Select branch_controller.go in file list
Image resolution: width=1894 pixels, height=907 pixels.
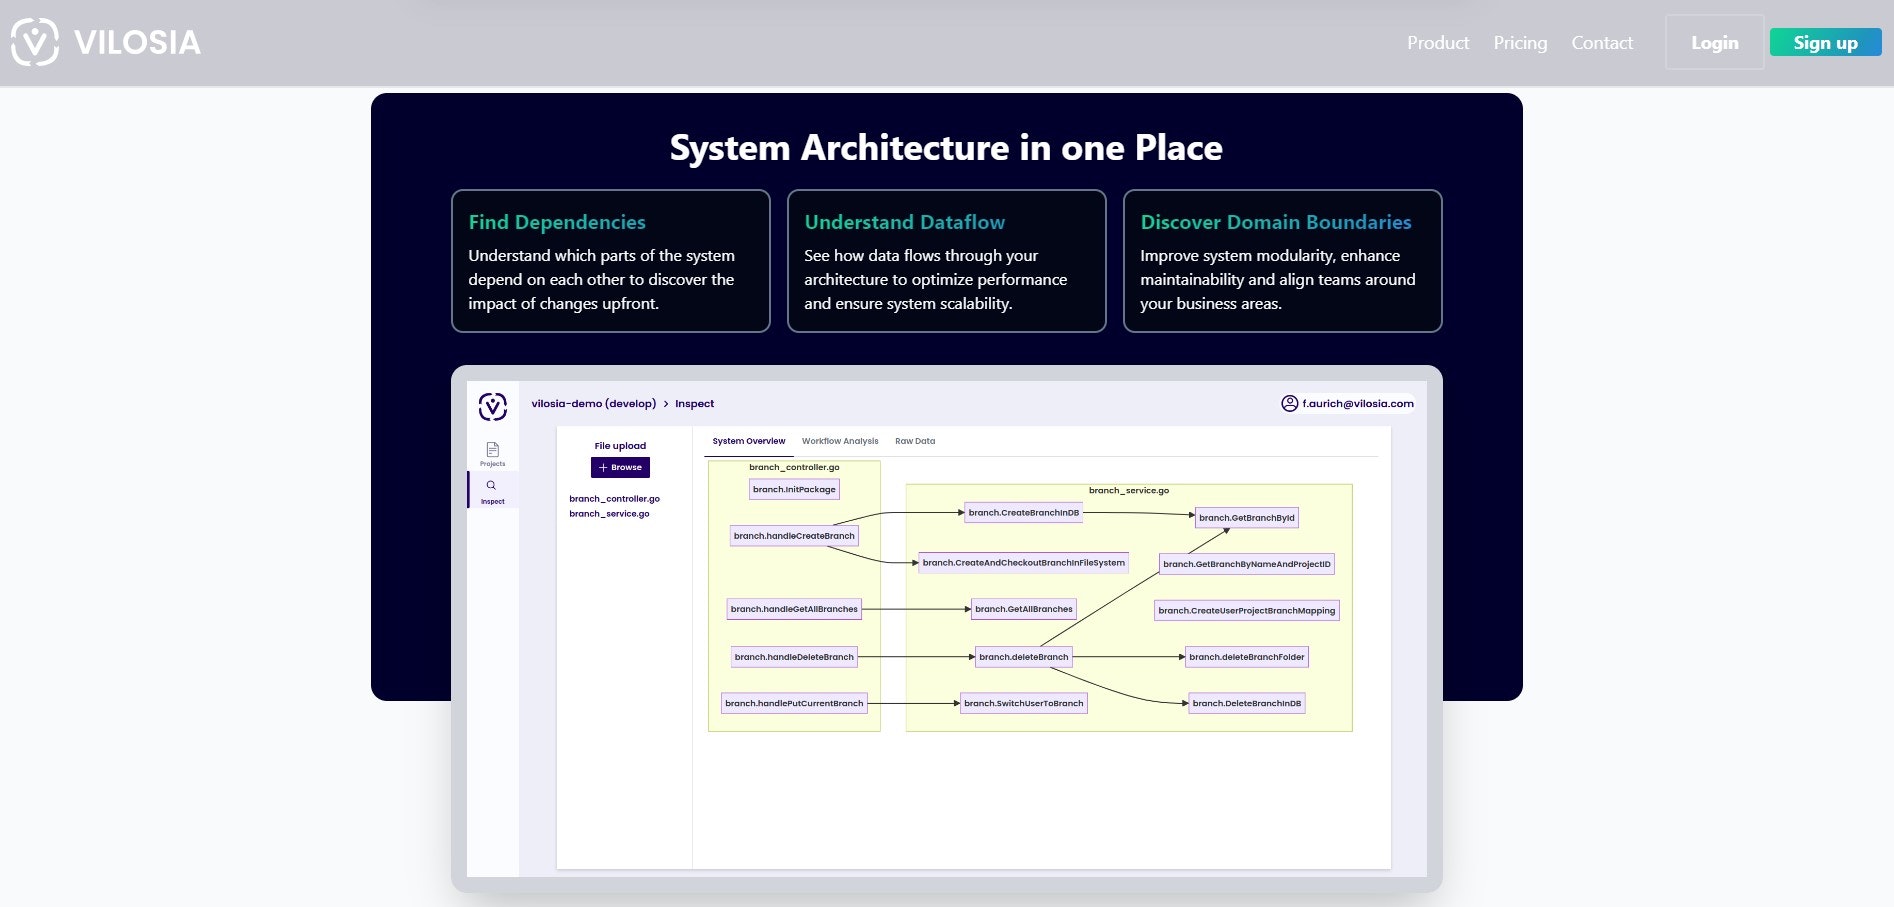[x=615, y=499]
